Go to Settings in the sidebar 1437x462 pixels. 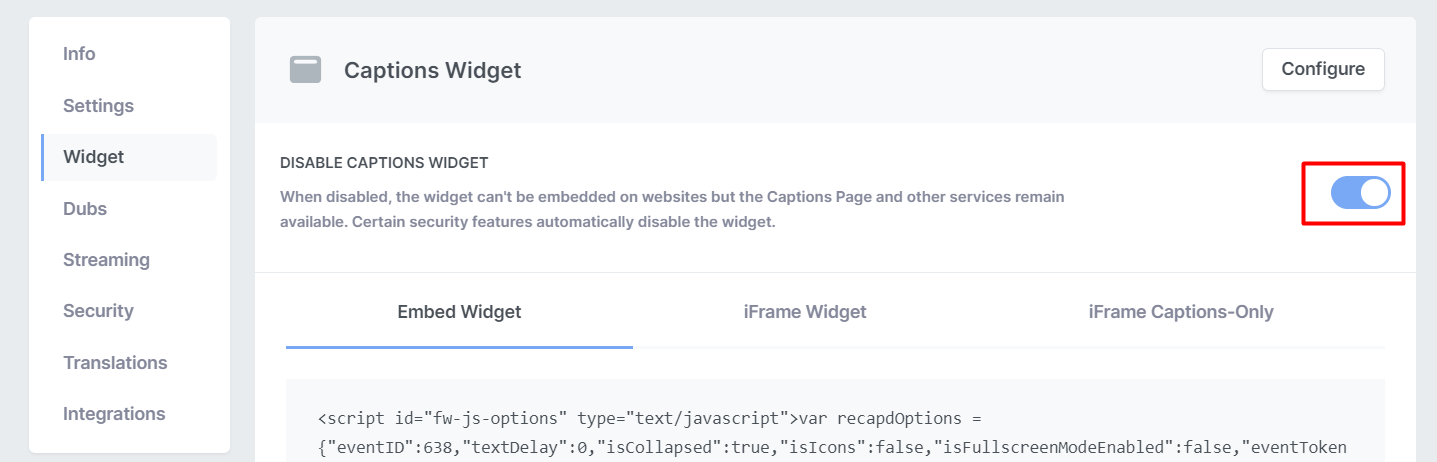98,106
